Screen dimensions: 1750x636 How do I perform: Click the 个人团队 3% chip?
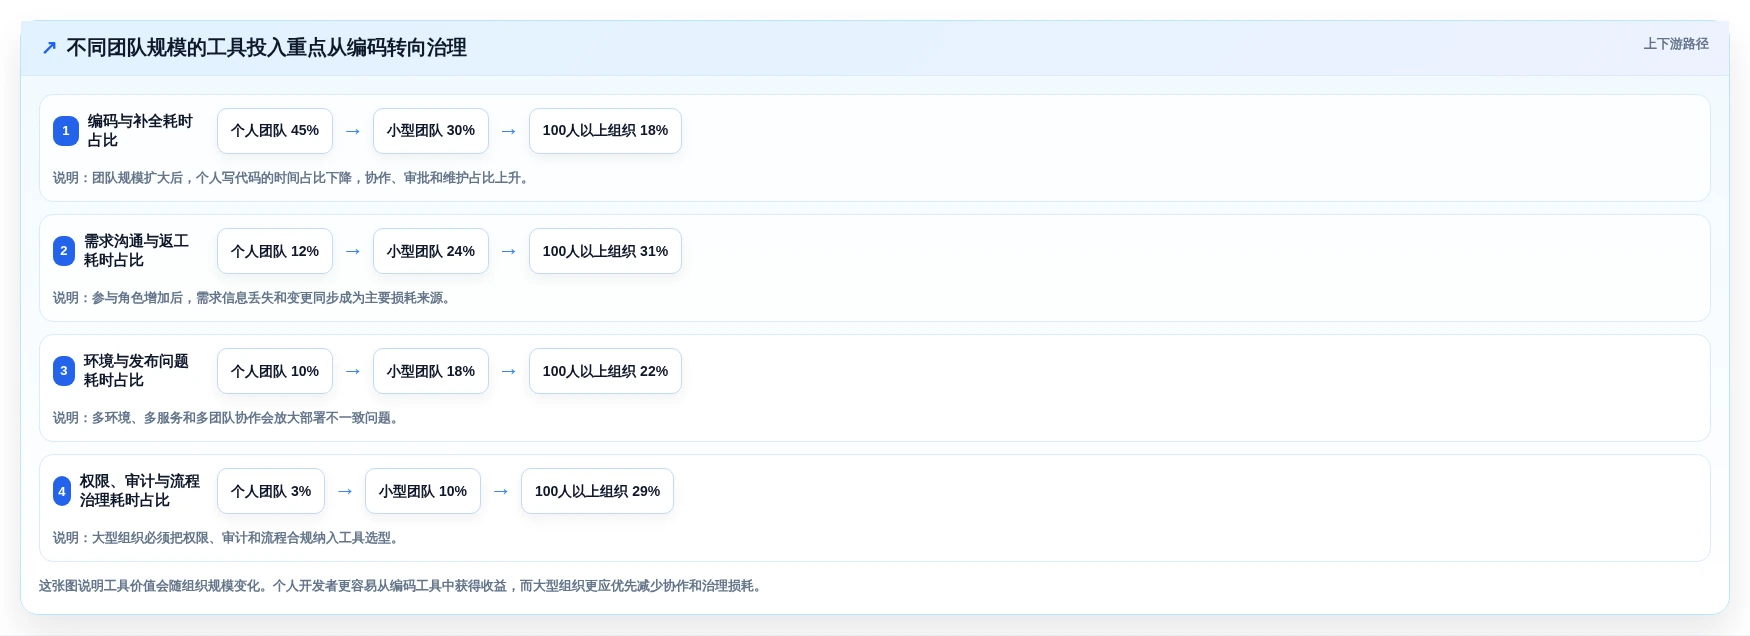271,491
